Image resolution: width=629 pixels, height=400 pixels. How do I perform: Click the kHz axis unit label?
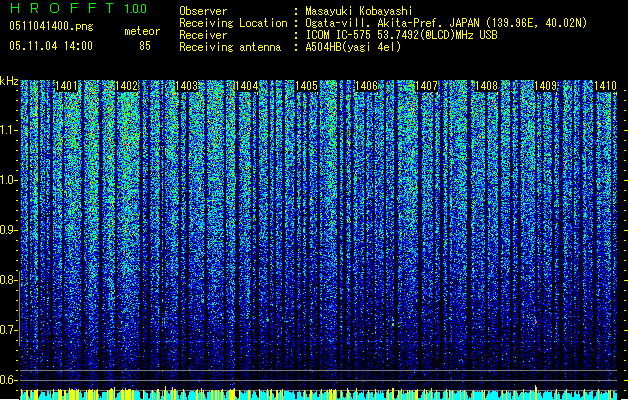point(9,81)
